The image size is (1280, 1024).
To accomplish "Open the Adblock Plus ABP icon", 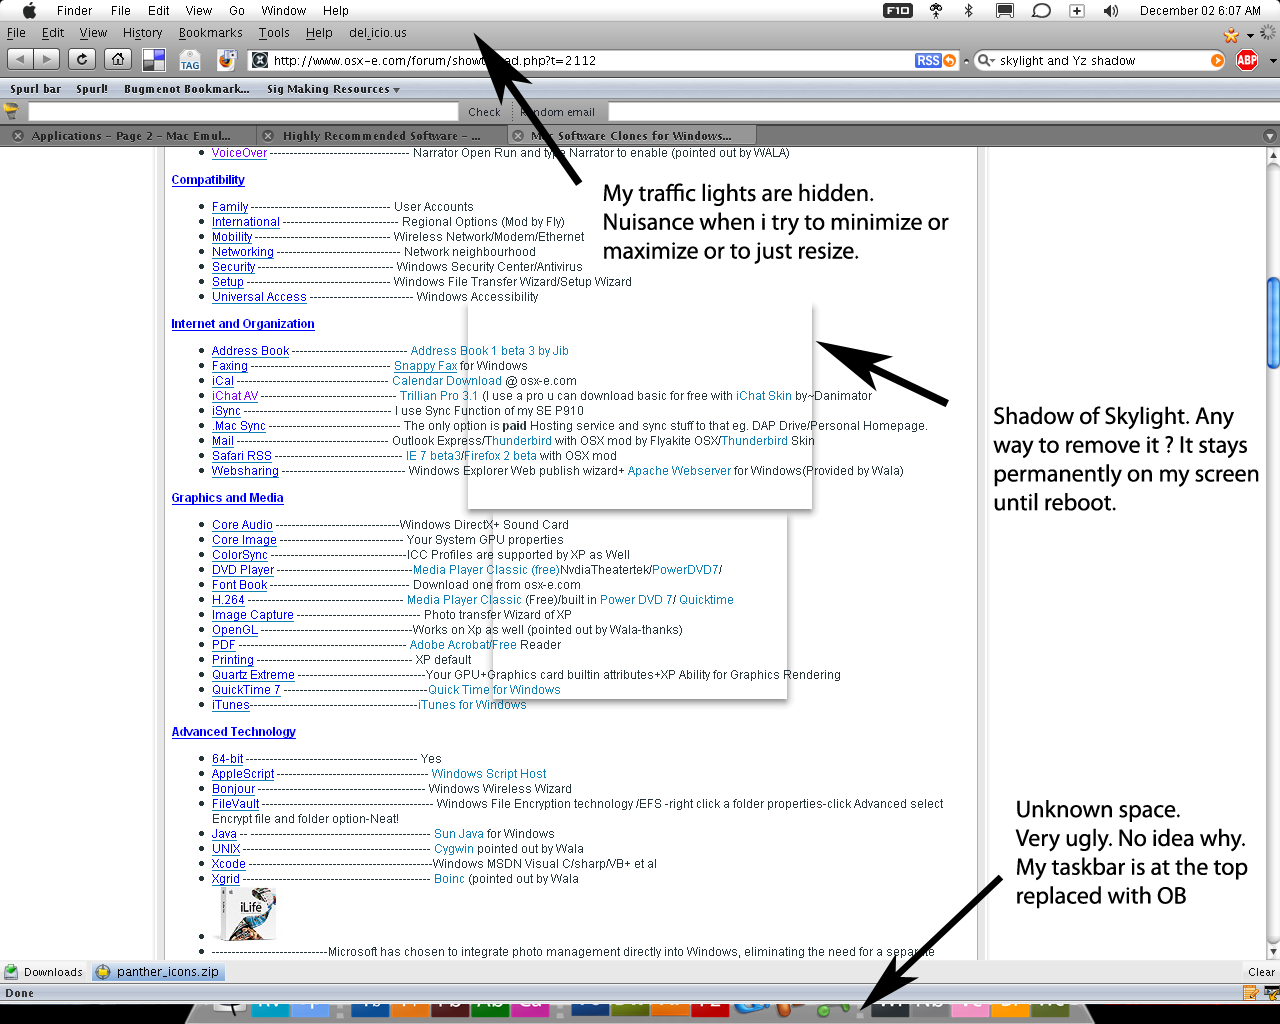I will tap(1247, 61).
